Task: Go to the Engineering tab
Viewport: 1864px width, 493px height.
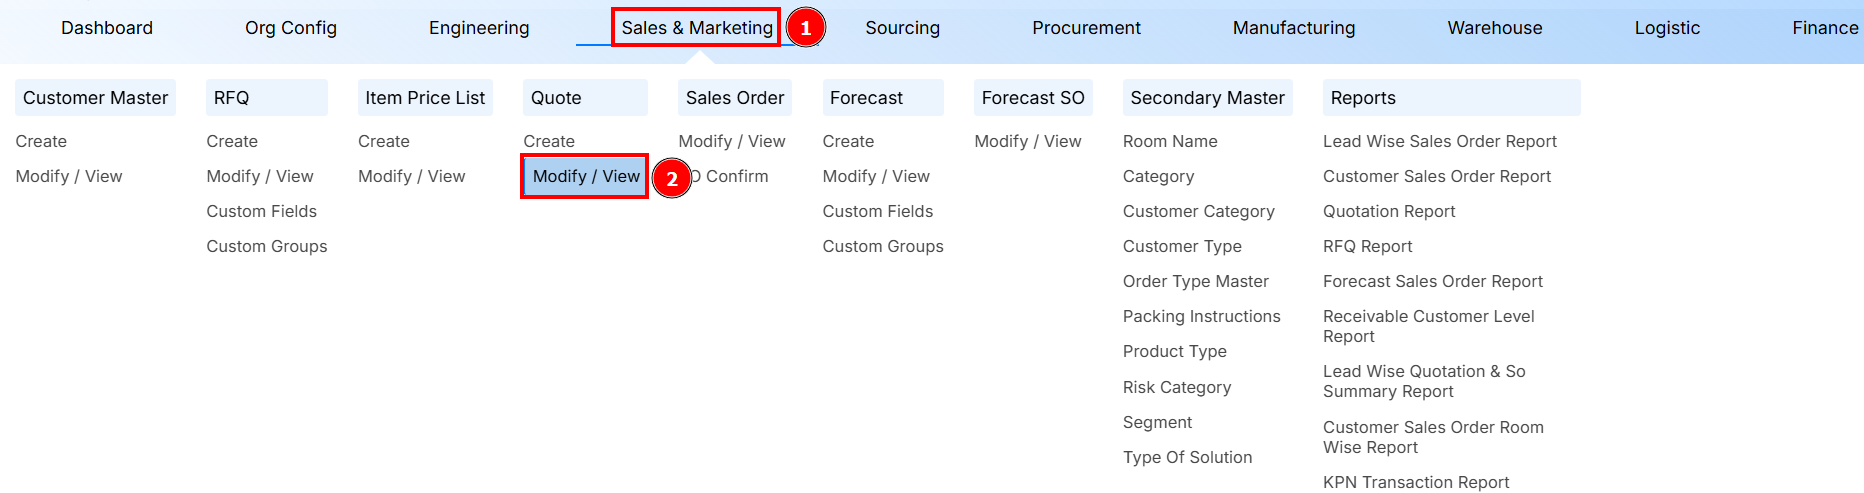Action: click(x=479, y=28)
